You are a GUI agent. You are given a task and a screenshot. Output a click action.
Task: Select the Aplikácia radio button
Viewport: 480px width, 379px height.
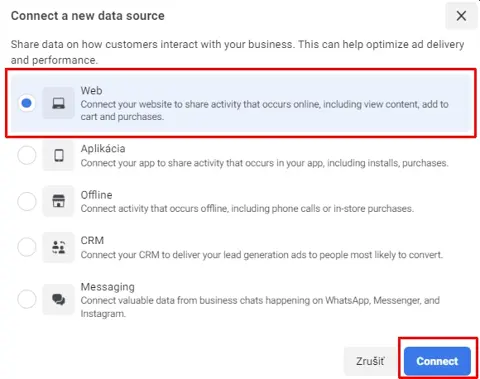[x=27, y=155]
